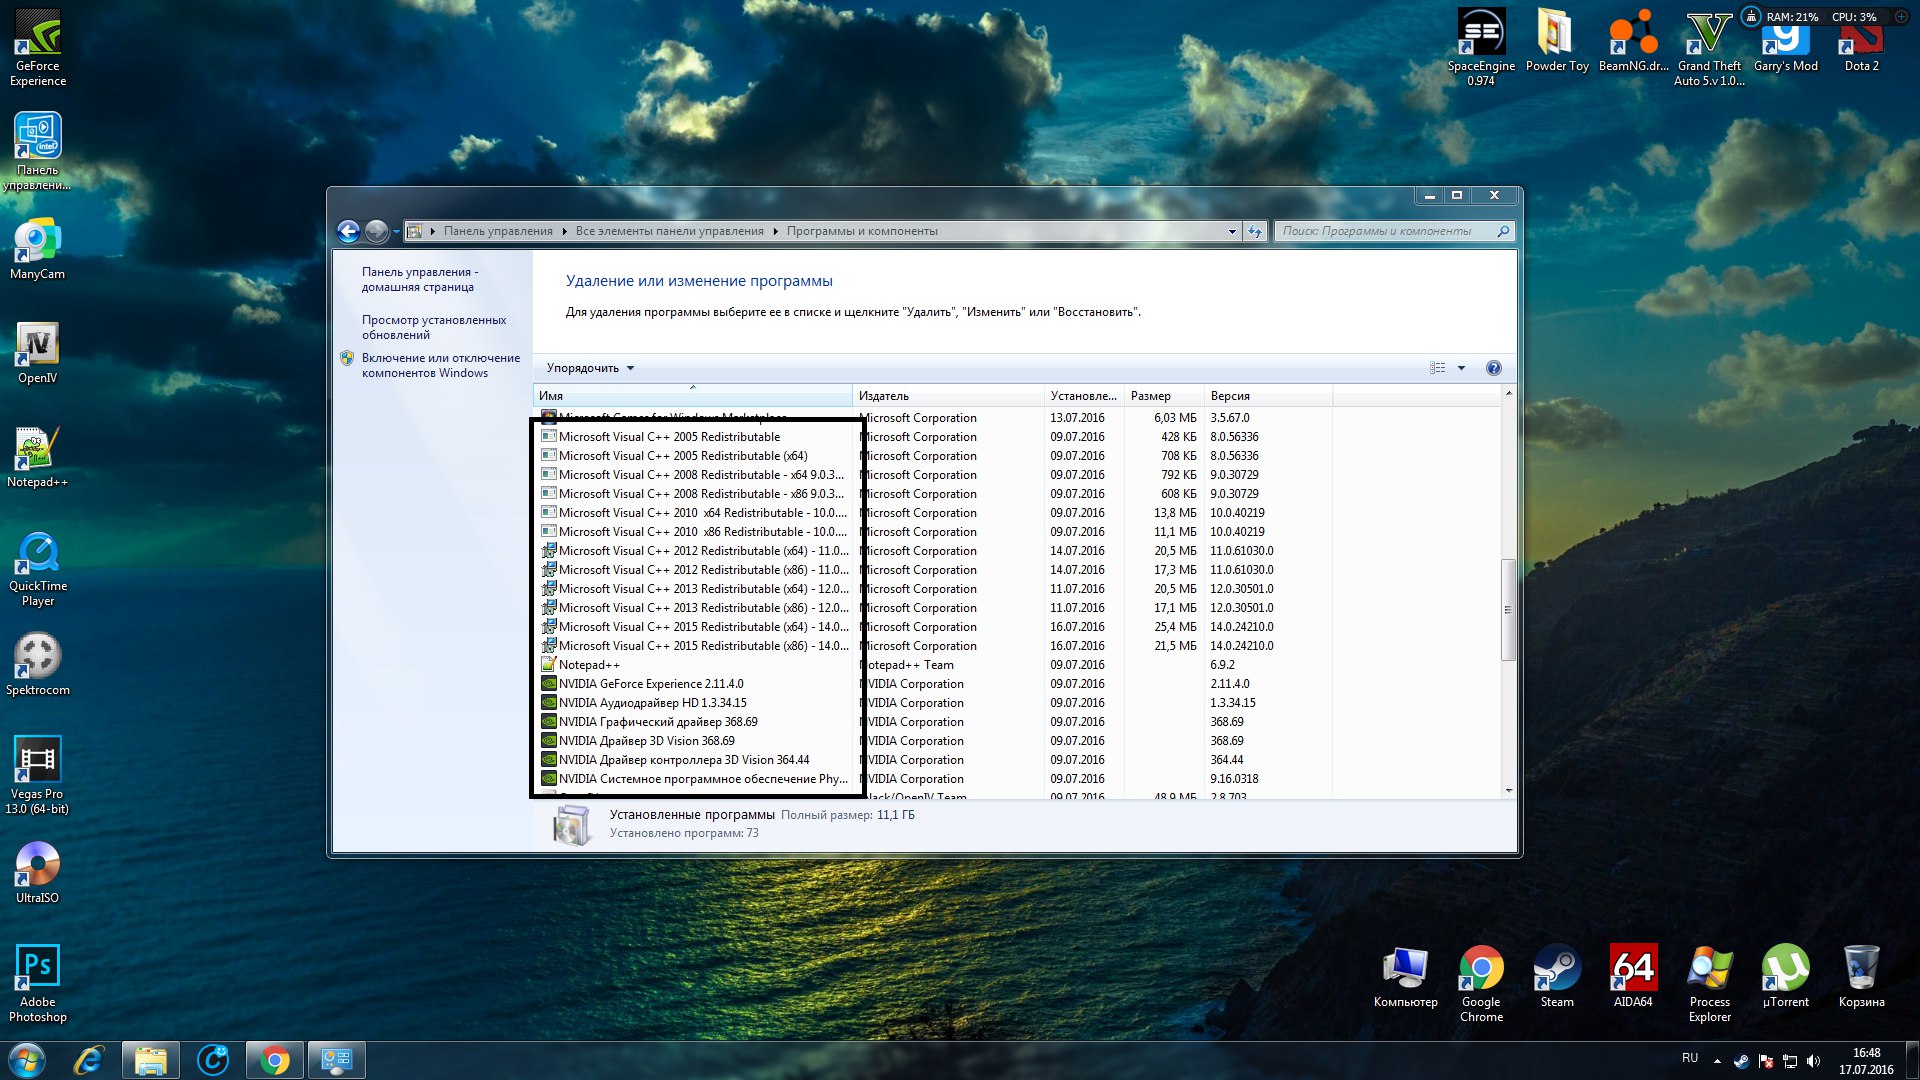The height and width of the screenshot is (1080, 1920).
Task: Click the program list scroll down arrow
Action: point(1508,790)
